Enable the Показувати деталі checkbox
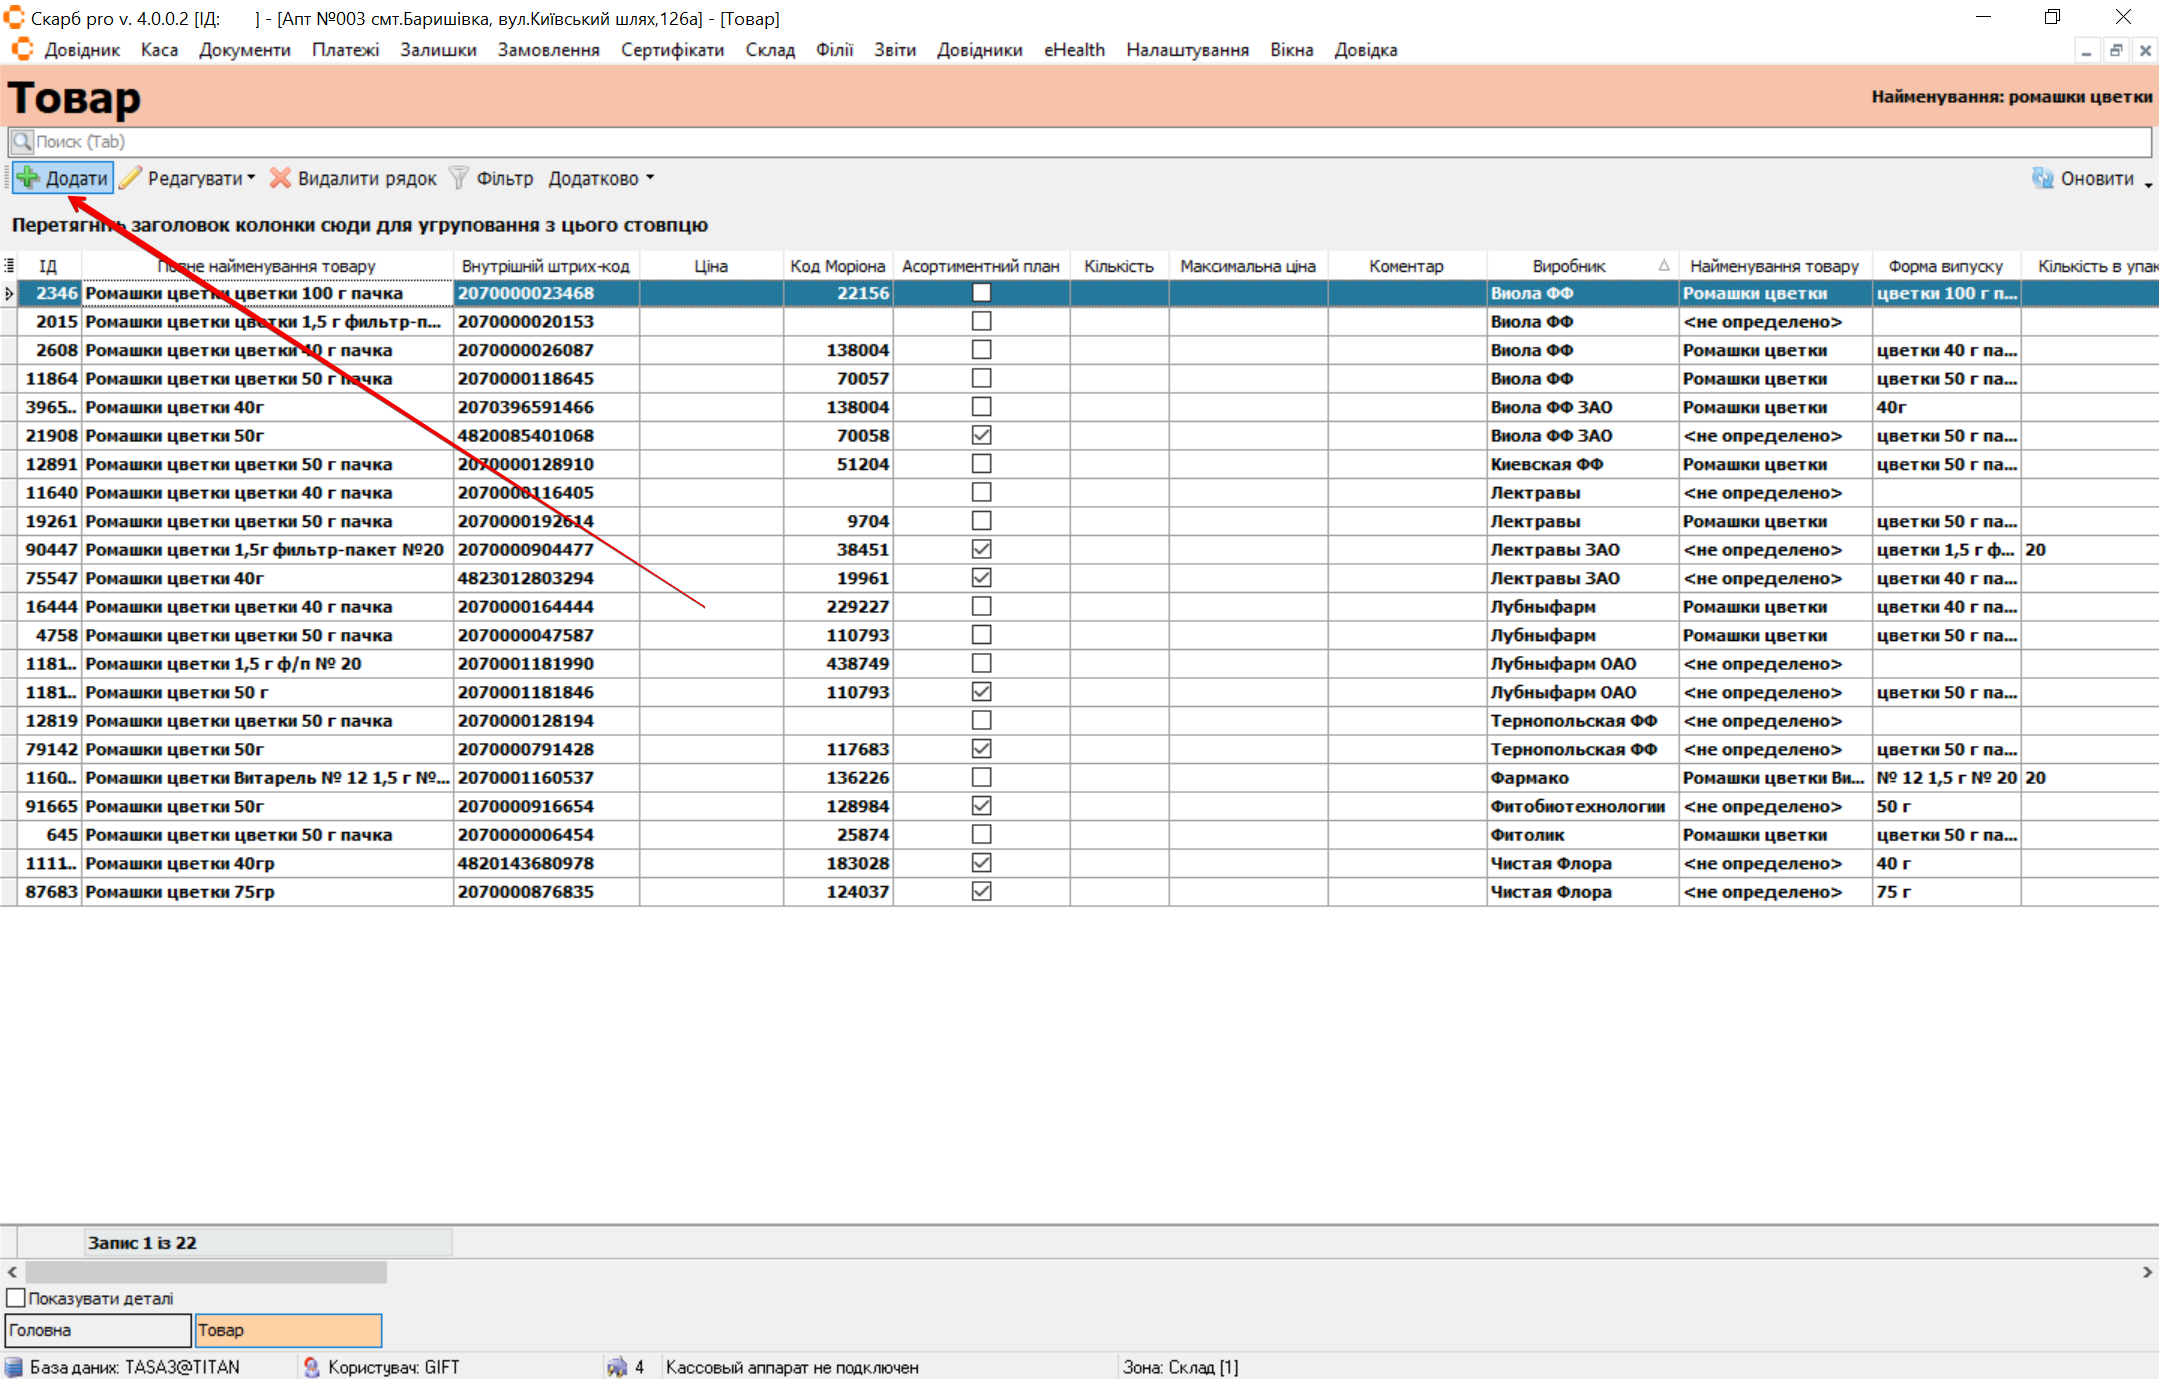The width and height of the screenshot is (2159, 1379). pos(16,1298)
